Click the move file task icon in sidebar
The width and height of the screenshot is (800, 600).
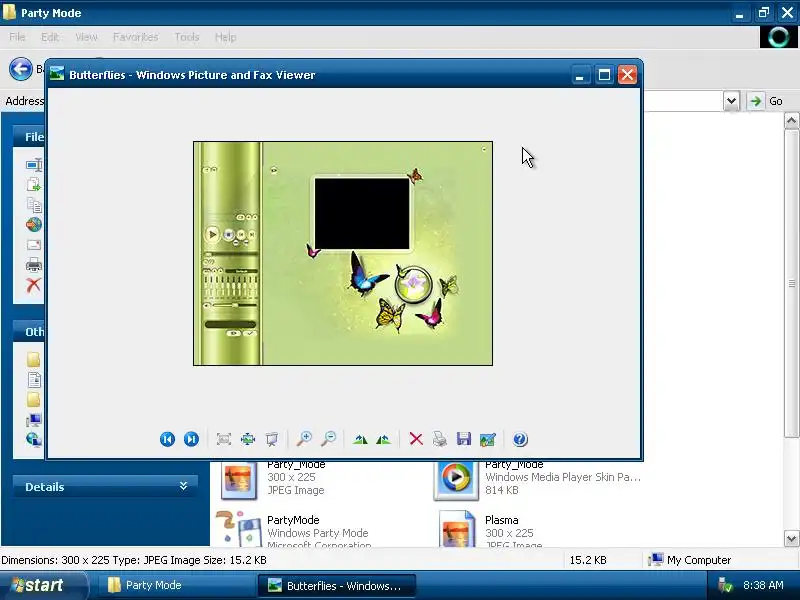(x=34, y=184)
